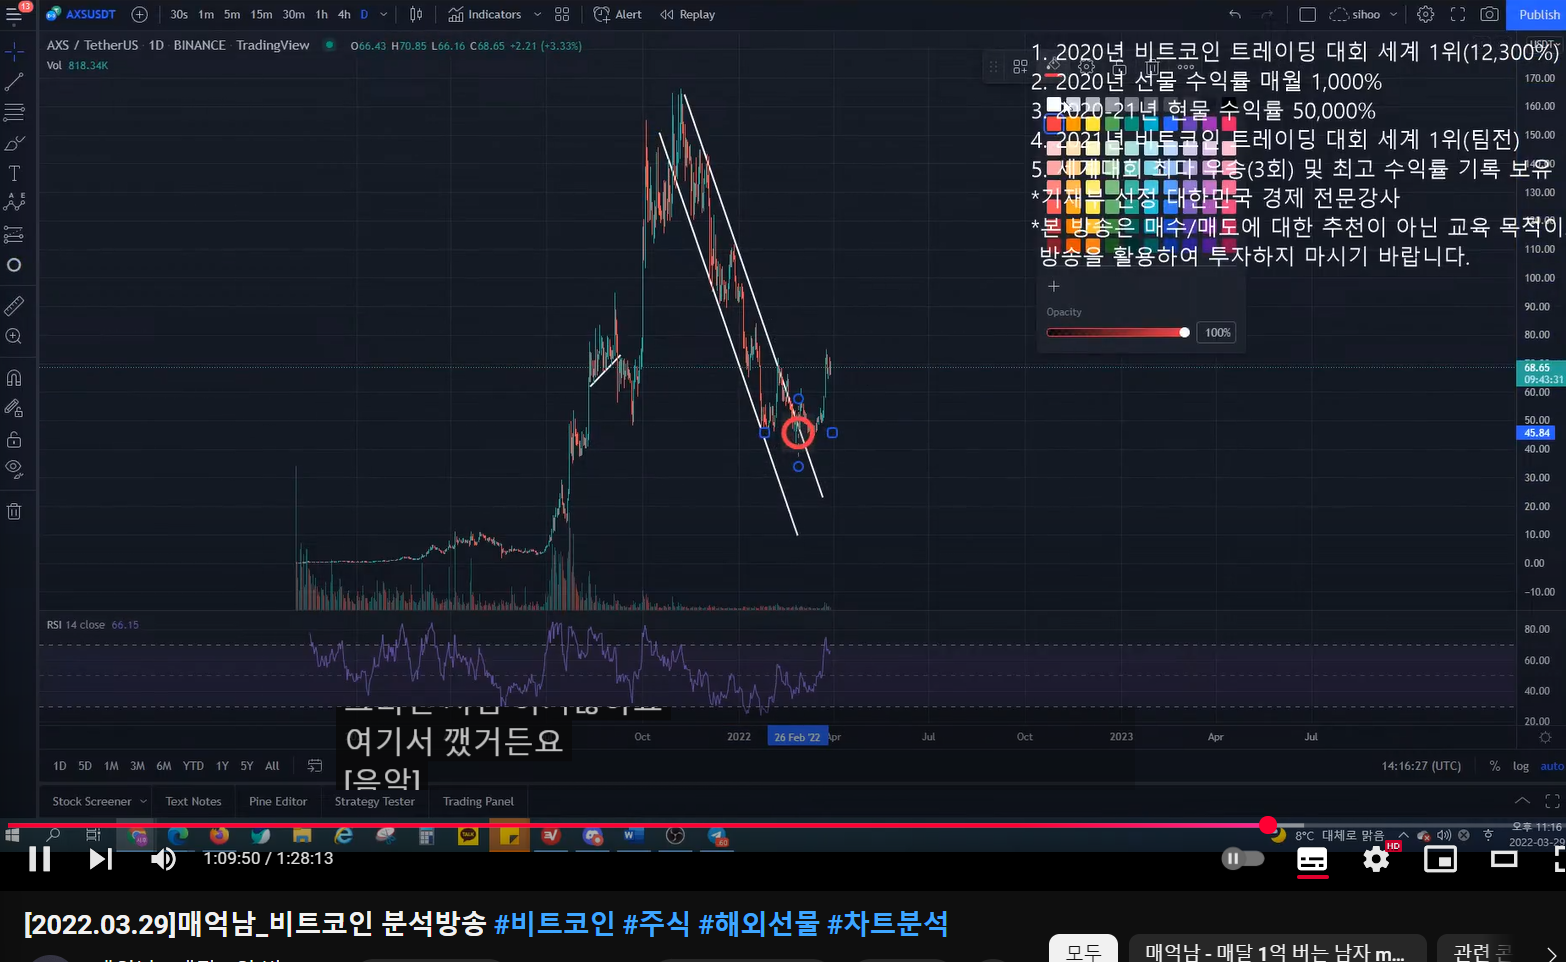The width and height of the screenshot is (1566, 962).
Task: Undo the last chart action
Action: 1235,15
